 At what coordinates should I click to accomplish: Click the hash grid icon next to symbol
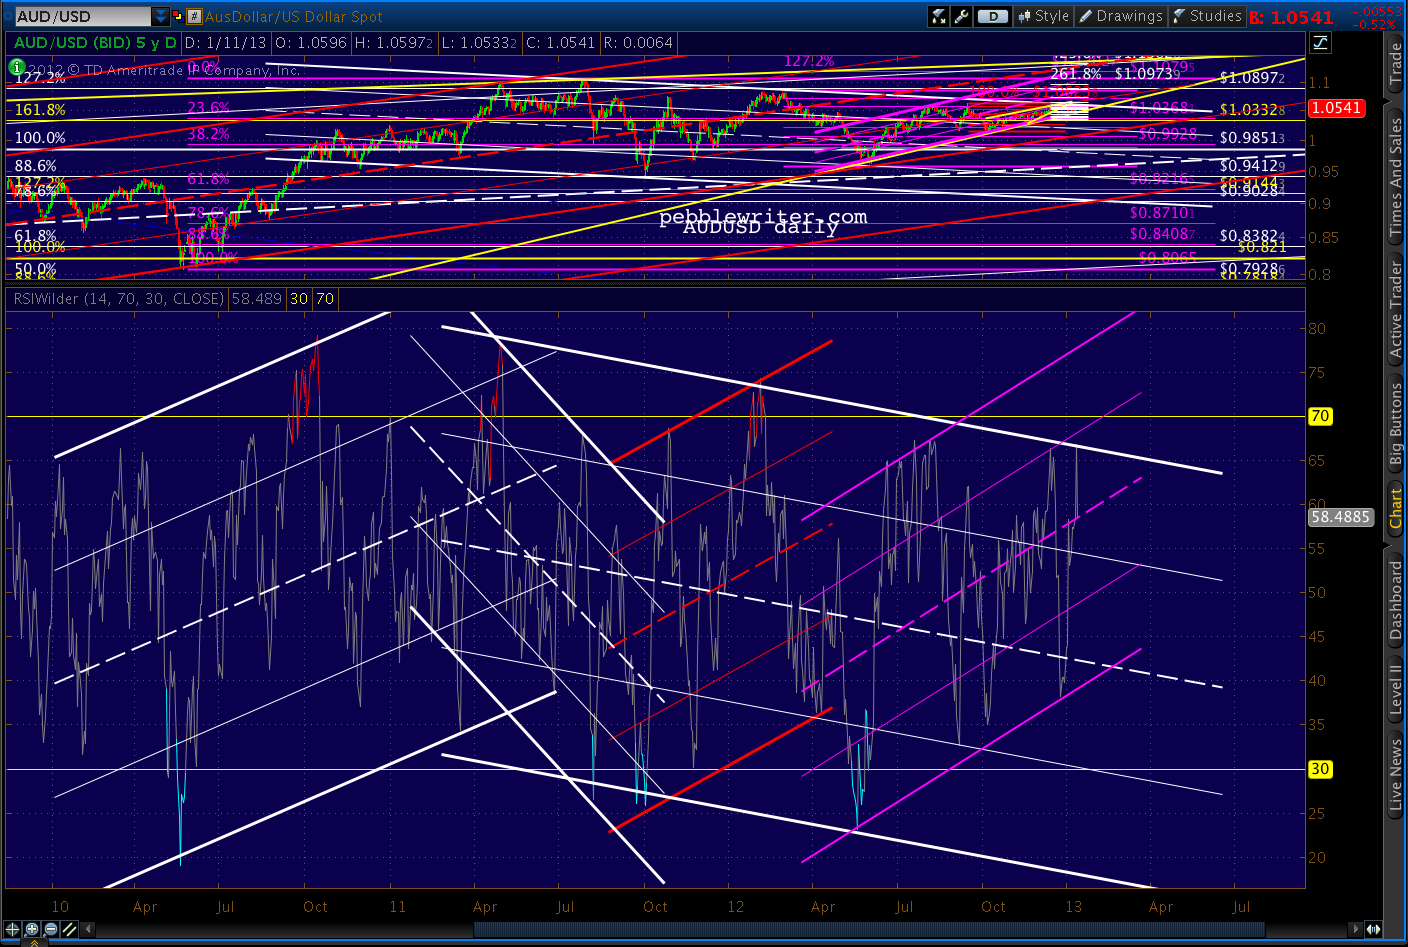point(194,16)
